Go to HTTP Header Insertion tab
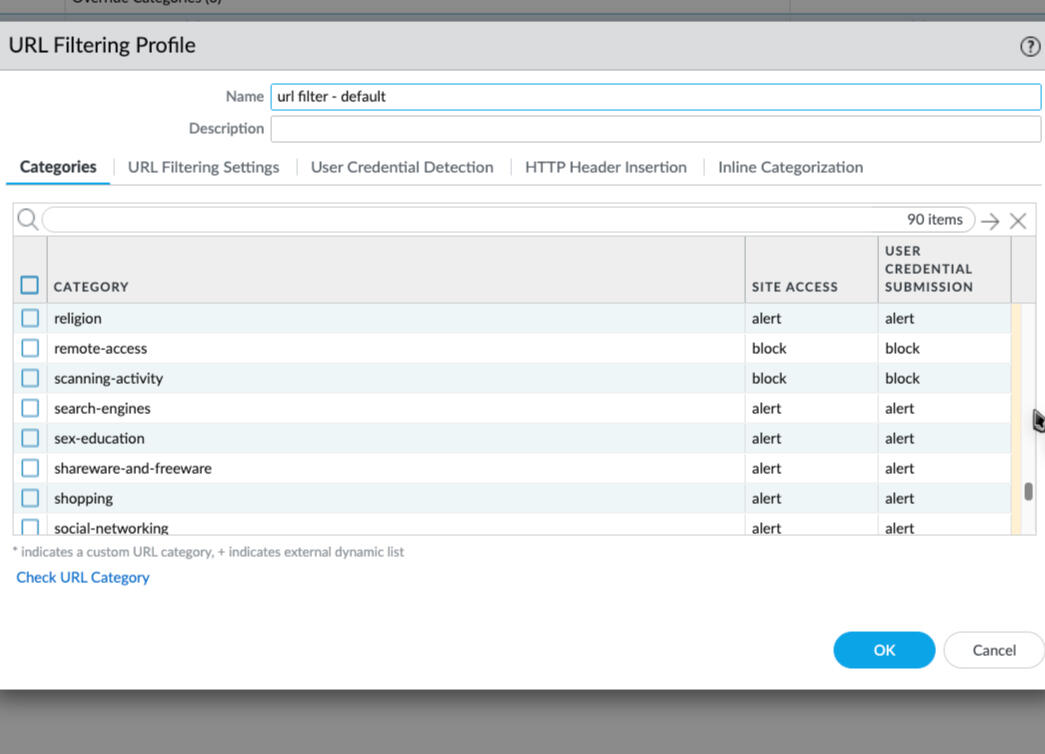The height and width of the screenshot is (754, 1045). coord(606,167)
